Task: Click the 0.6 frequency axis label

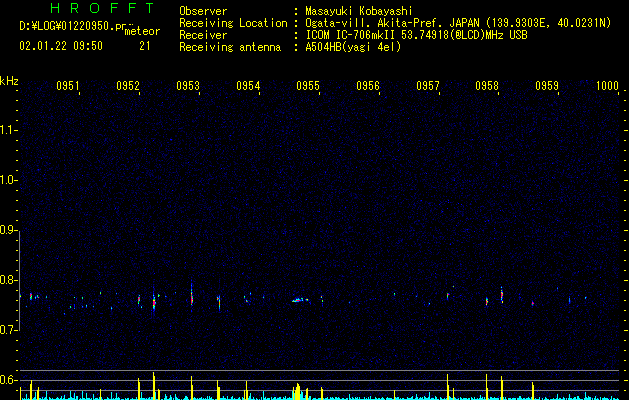Action: [8, 380]
